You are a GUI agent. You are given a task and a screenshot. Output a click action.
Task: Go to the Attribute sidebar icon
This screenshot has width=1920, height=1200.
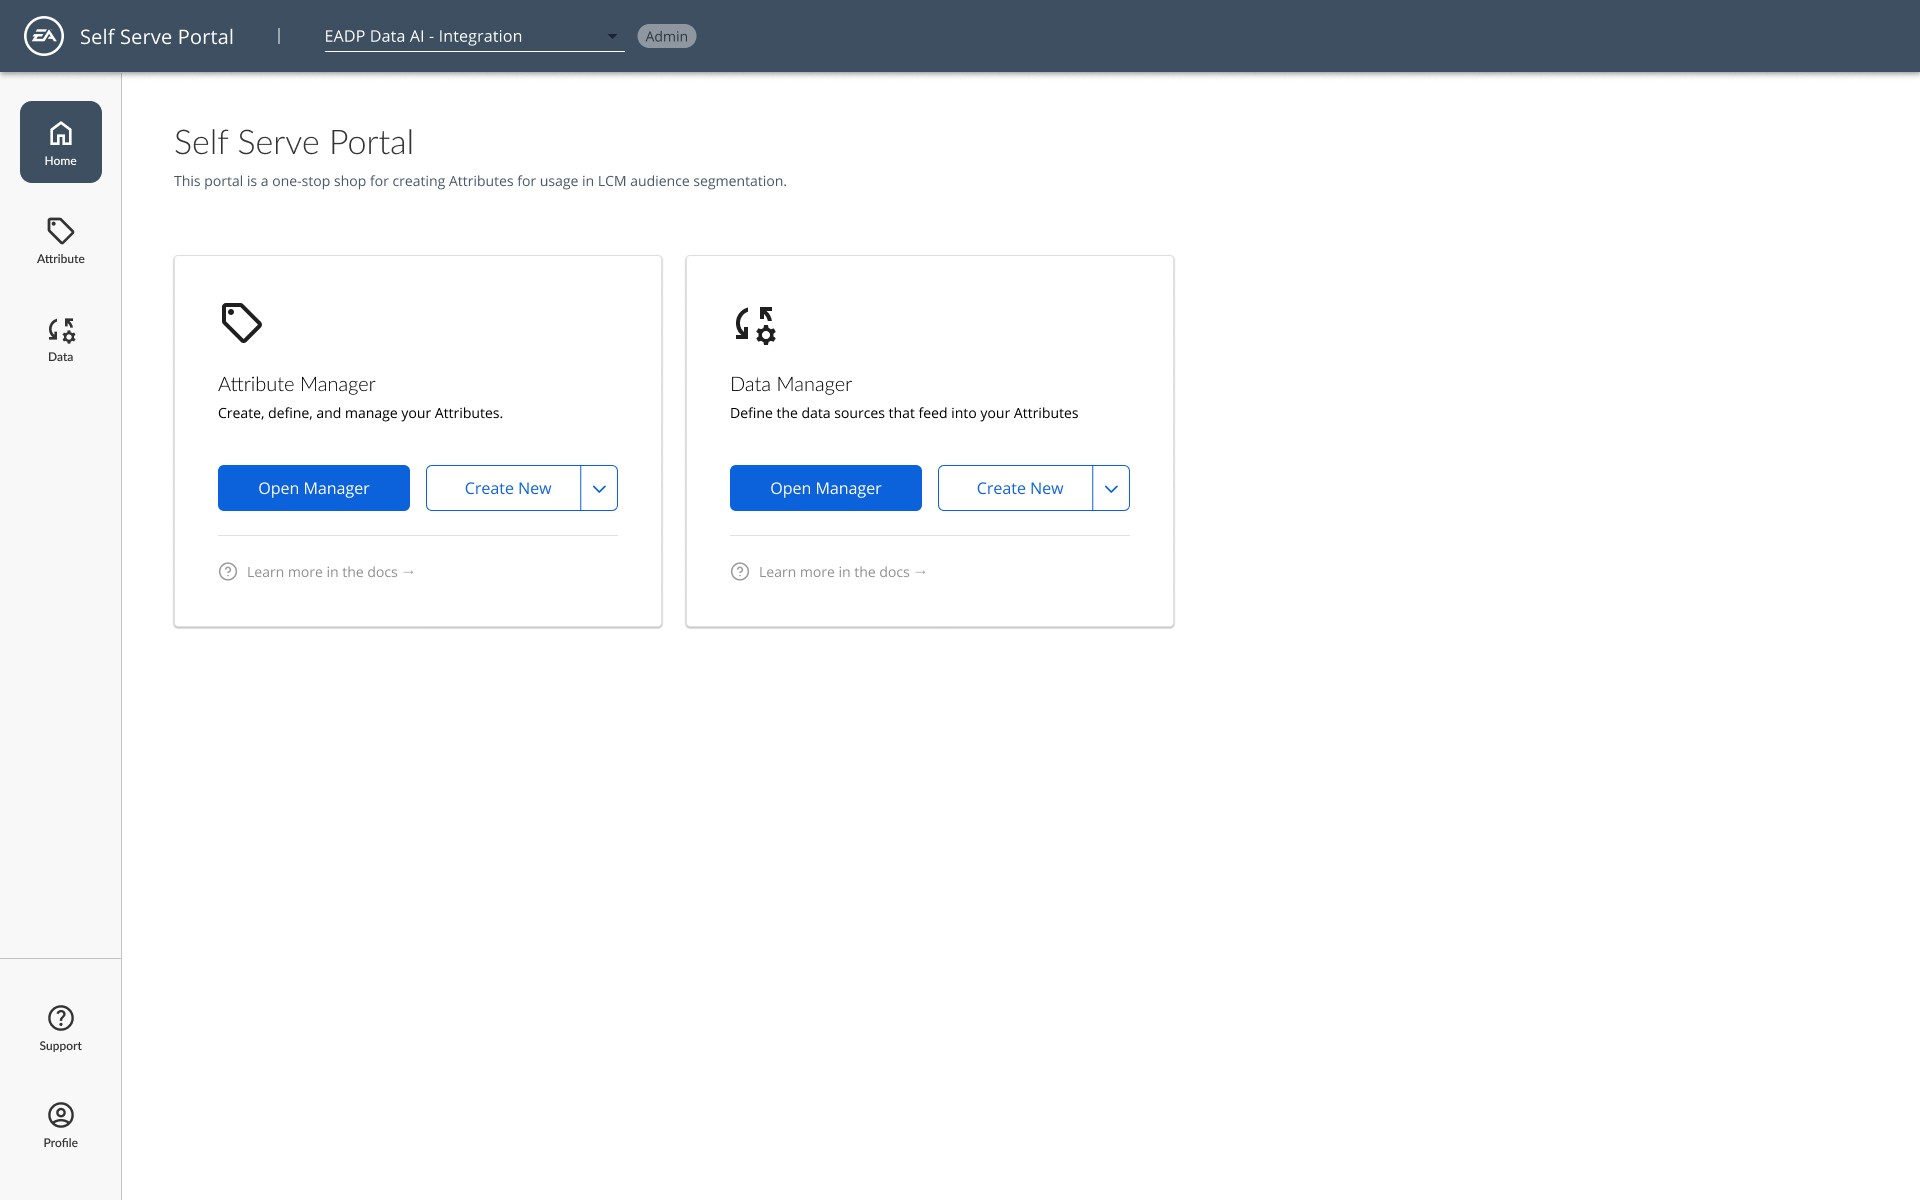point(60,240)
